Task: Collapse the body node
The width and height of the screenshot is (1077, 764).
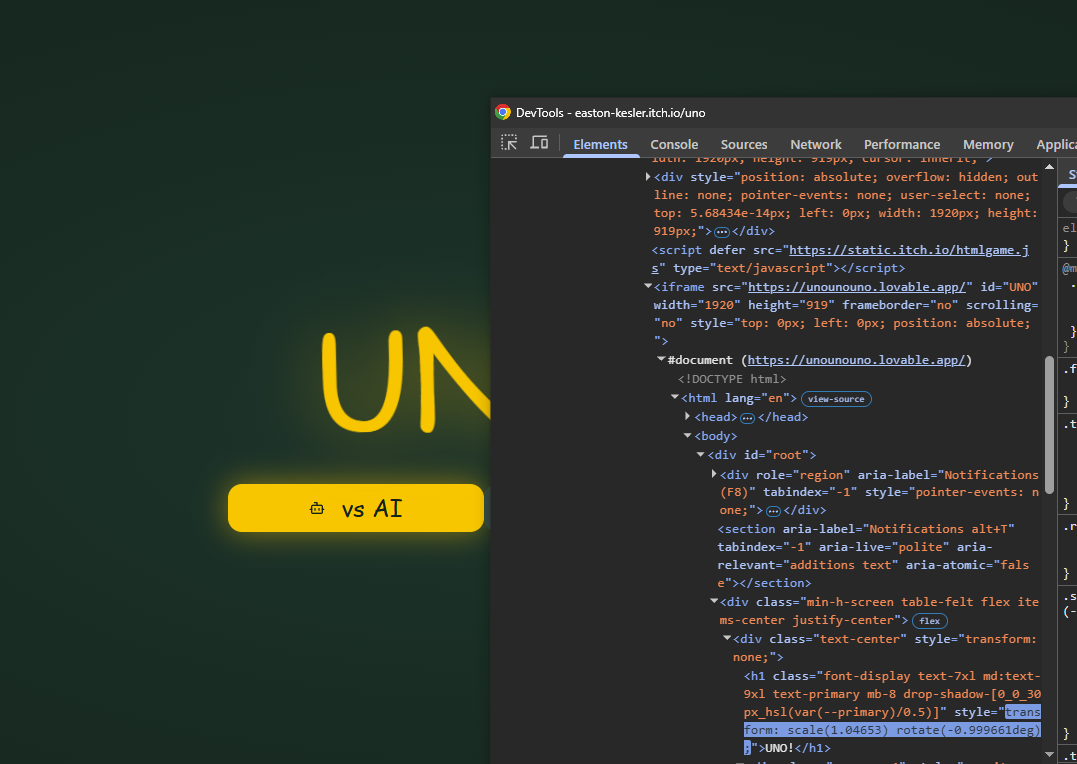Action: 688,436
